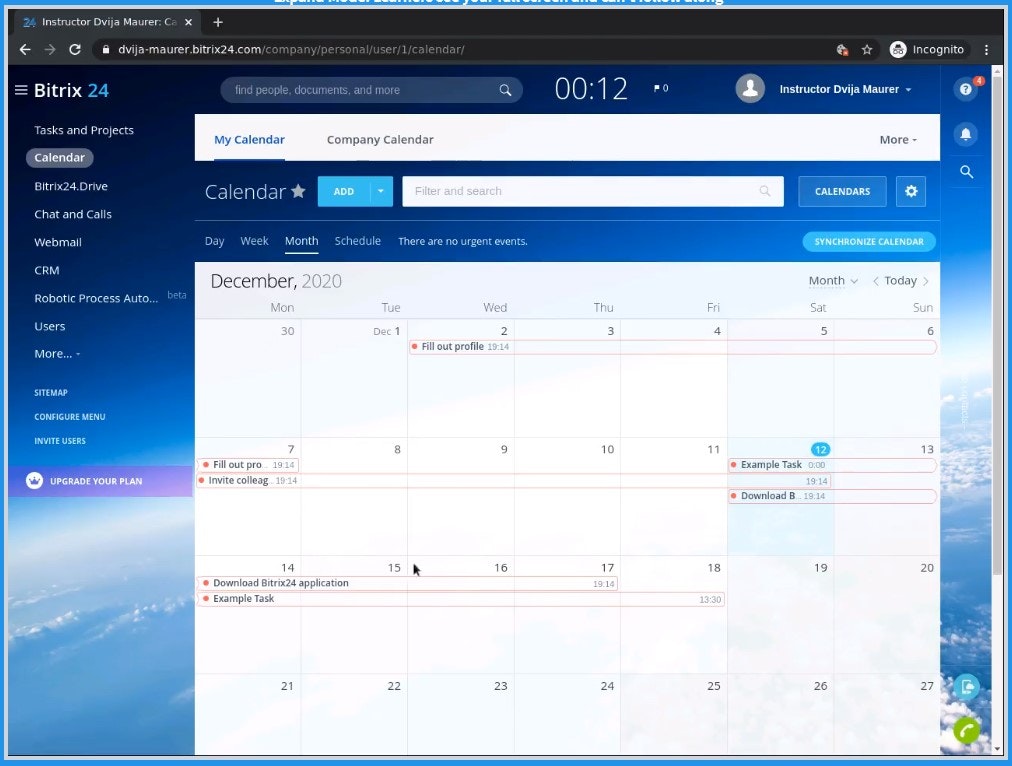The height and width of the screenshot is (766, 1012).
Task: Select the Schedule view
Action: point(358,241)
